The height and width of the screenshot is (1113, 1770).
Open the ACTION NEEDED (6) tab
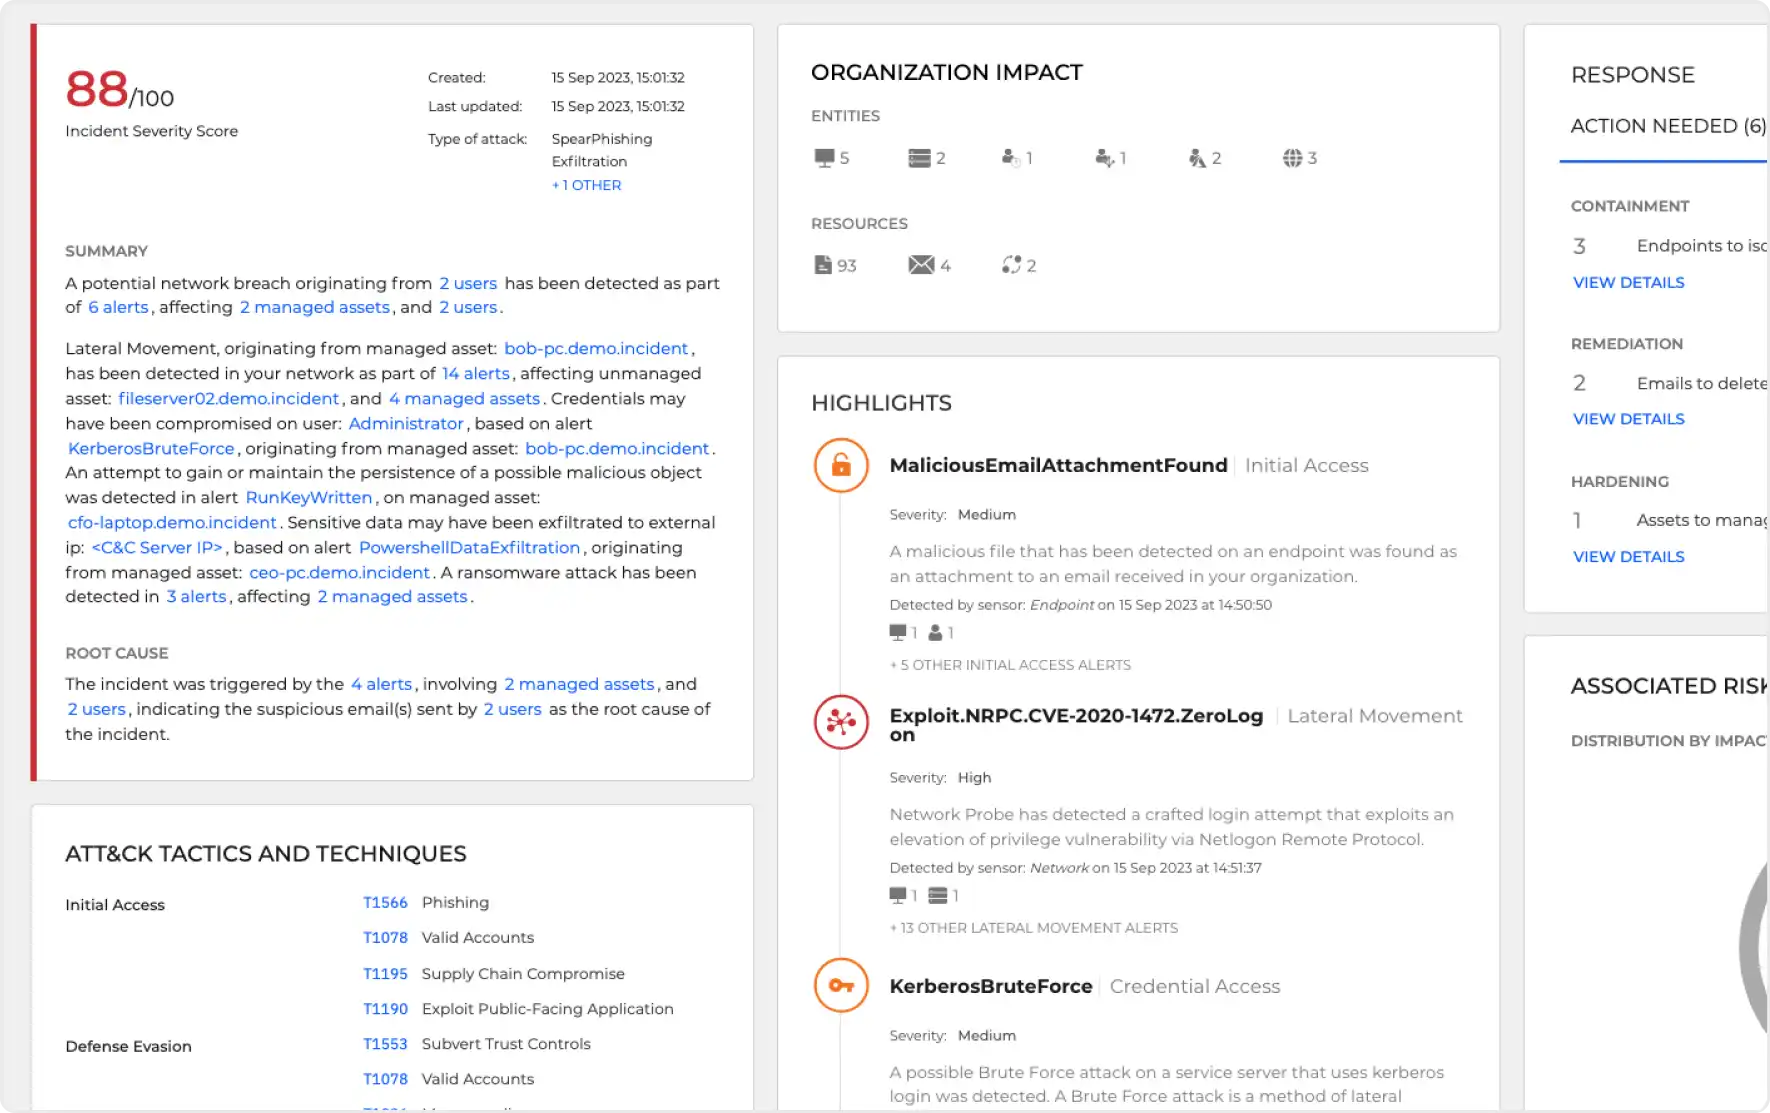(1667, 126)
